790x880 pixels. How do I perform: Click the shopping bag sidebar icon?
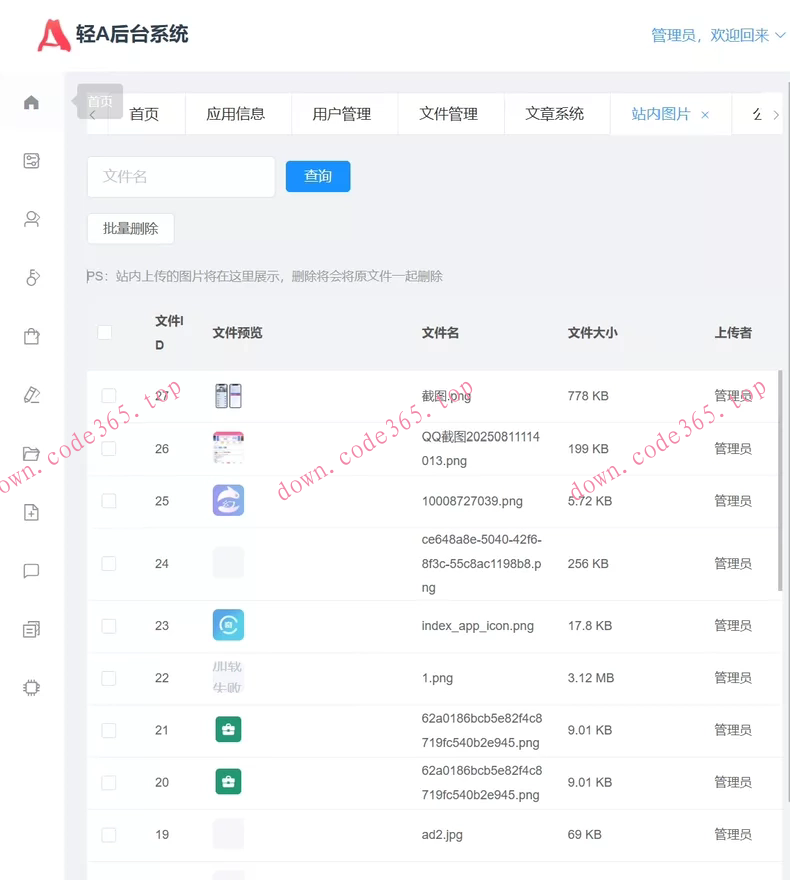pos(31,336)
